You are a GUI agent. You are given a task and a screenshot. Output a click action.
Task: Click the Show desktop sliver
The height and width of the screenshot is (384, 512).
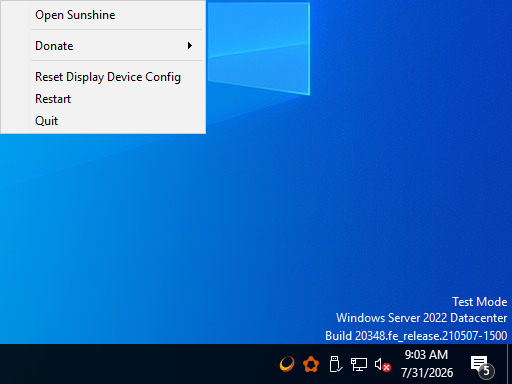[509, 364]
